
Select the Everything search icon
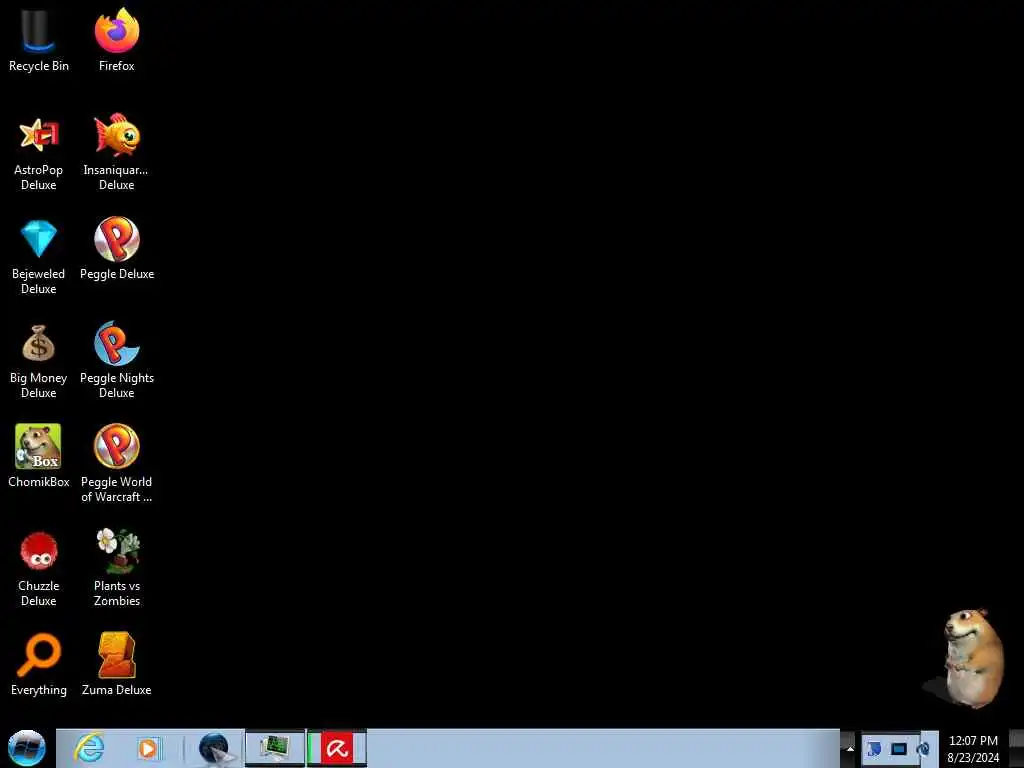click(39, 665)
